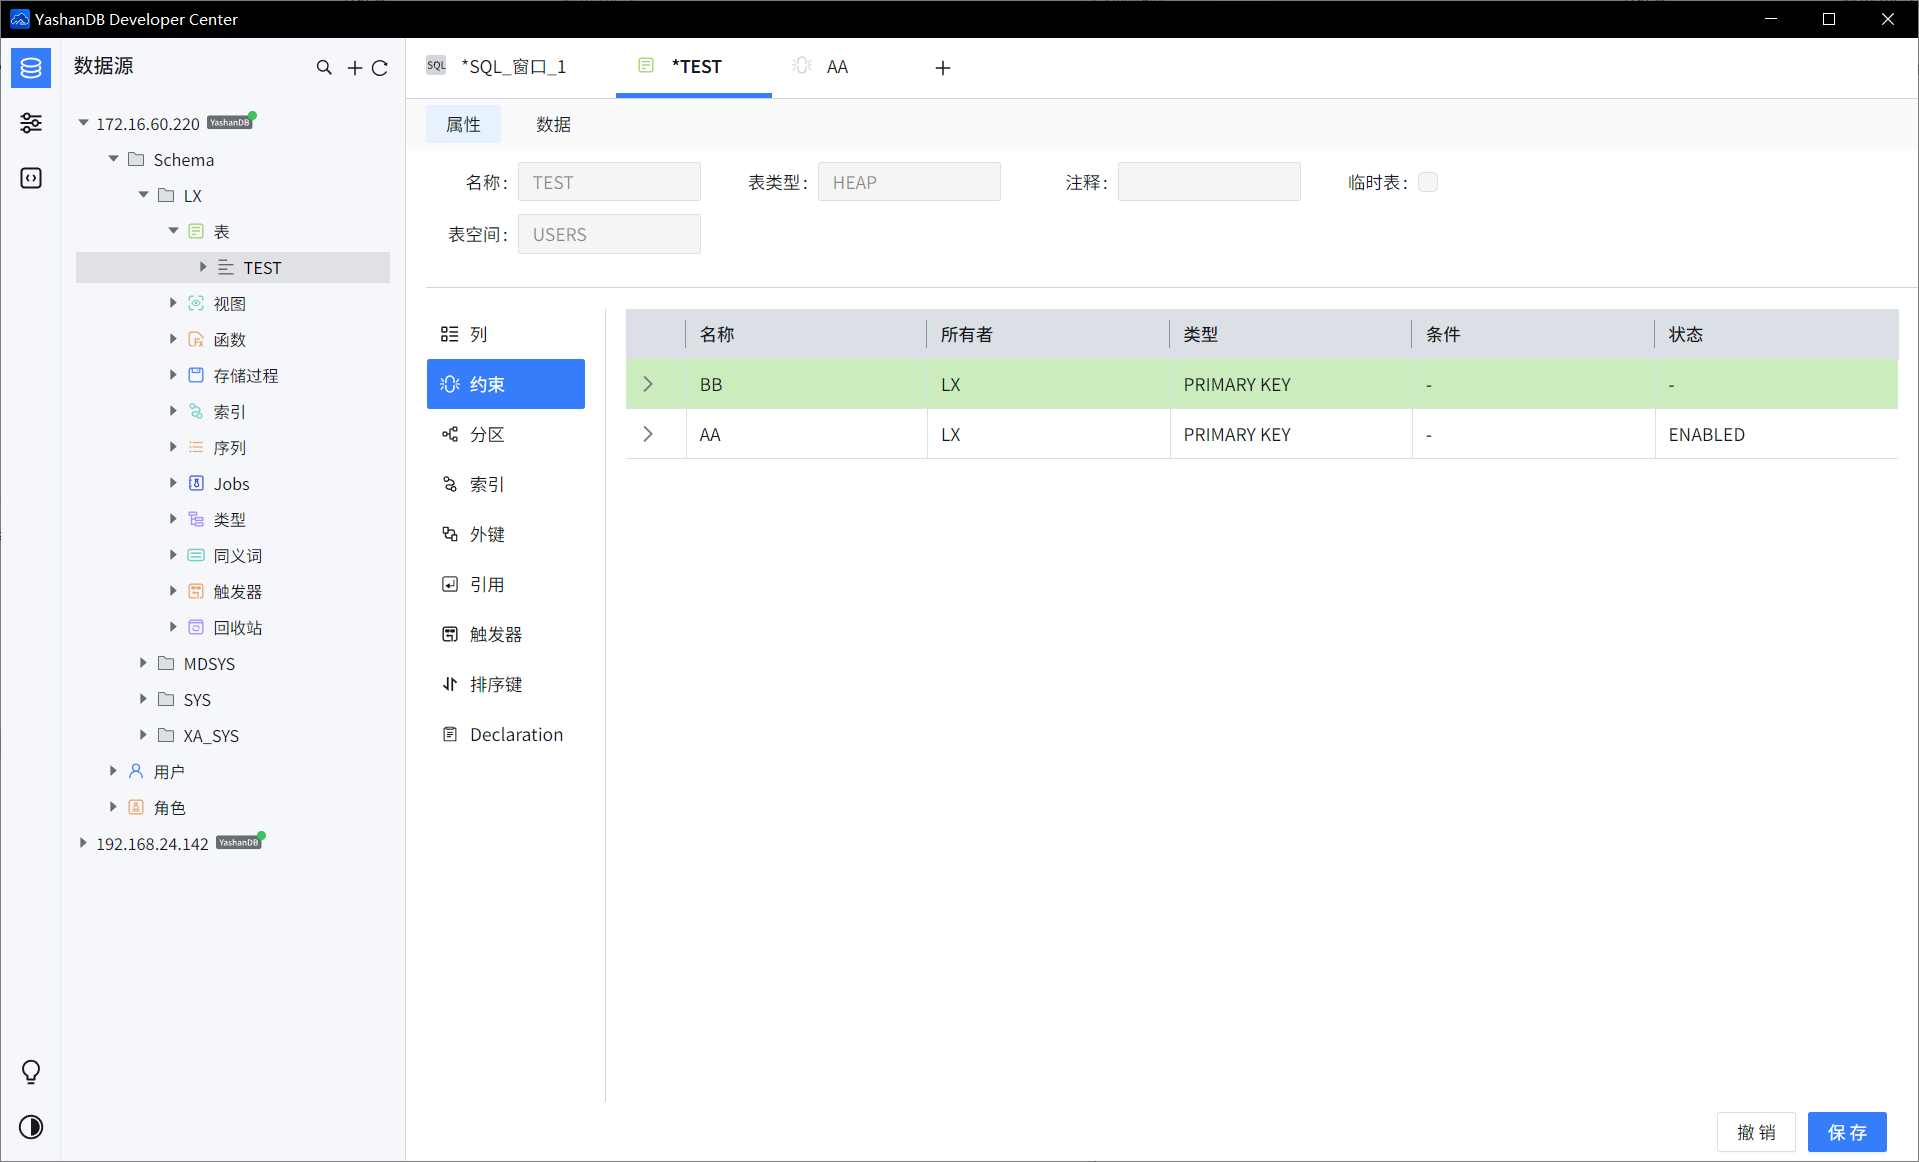The image size is (1919, 1162).
Task: Click the lightbulb tips icon
Action: pos(31,1072)
